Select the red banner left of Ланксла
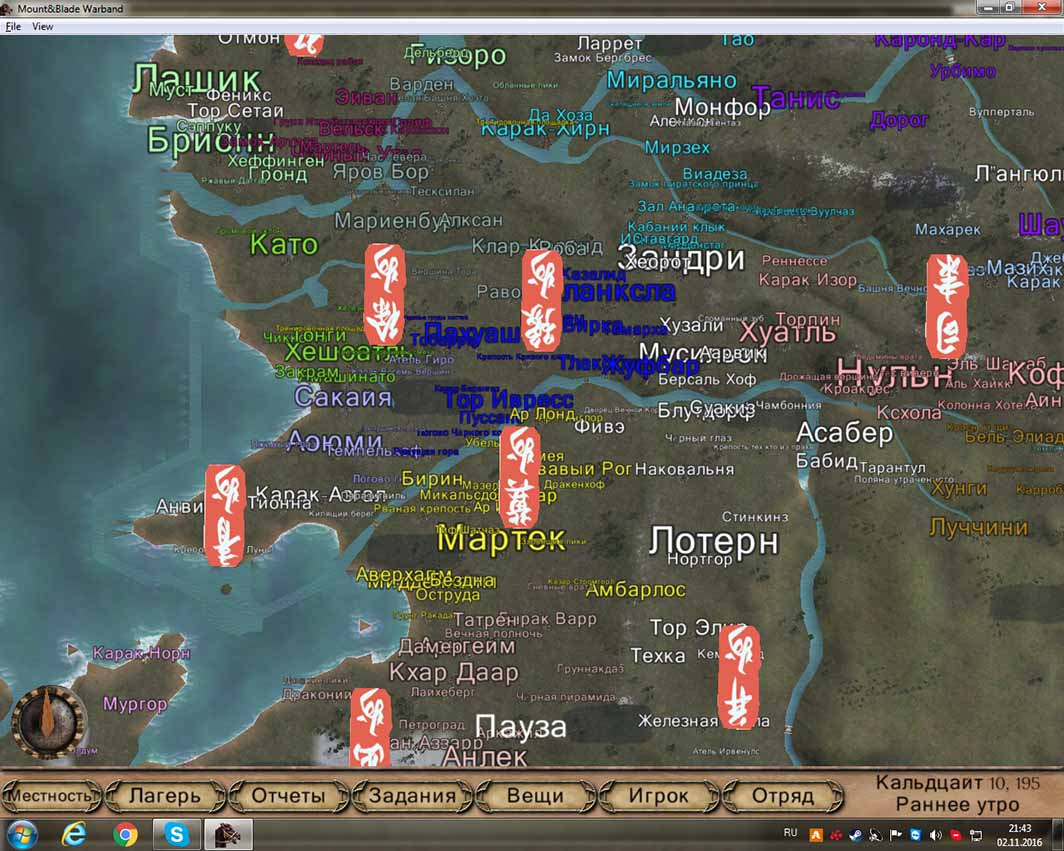This screenshot has height=851, width=1064. pyautogui.click(x=542, y=300)
